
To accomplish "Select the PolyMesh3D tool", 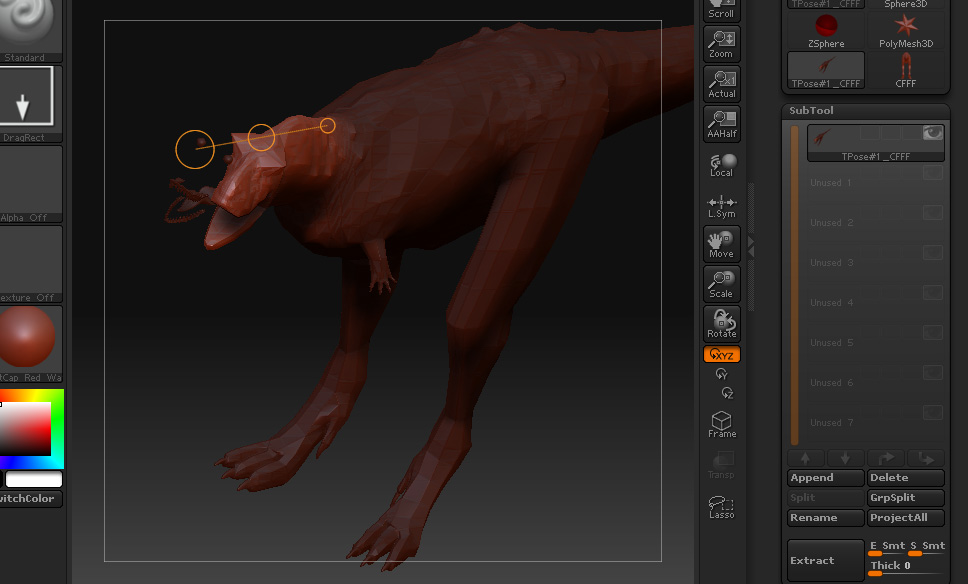I will pos(906,31).
